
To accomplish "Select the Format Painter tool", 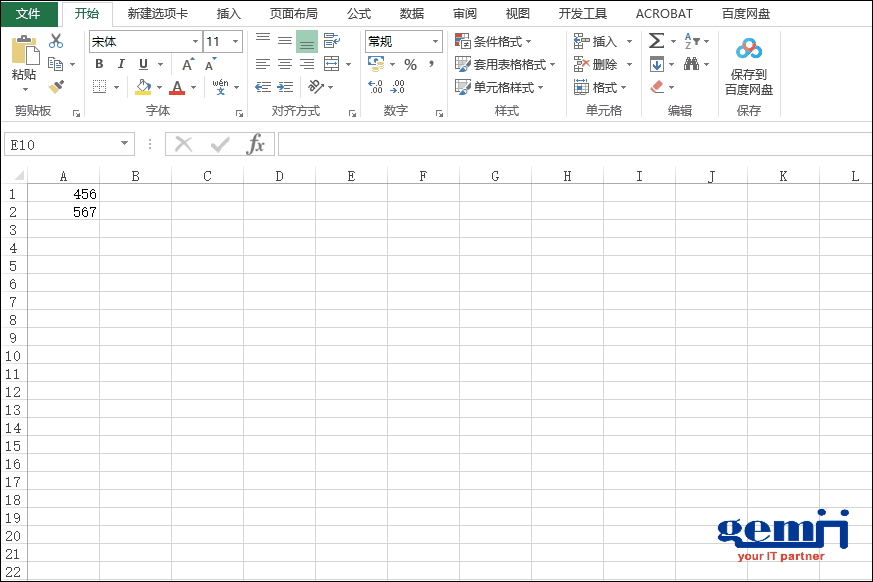I will coord(57,87).
